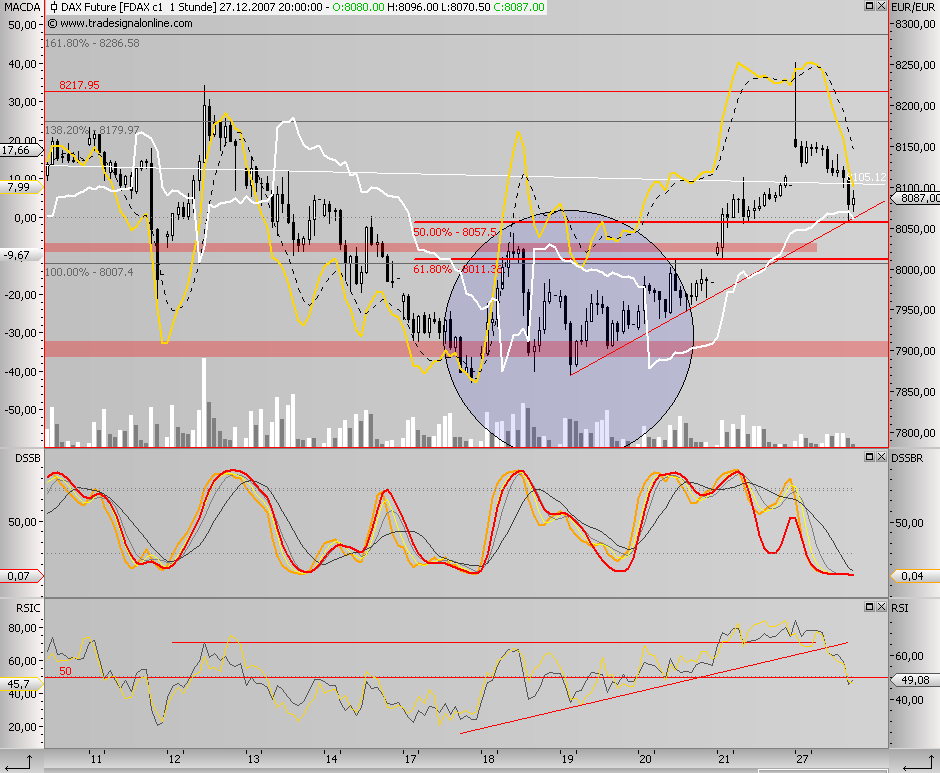
Task: Click the 8250,00 price axis tick
Action: [915, 65]
